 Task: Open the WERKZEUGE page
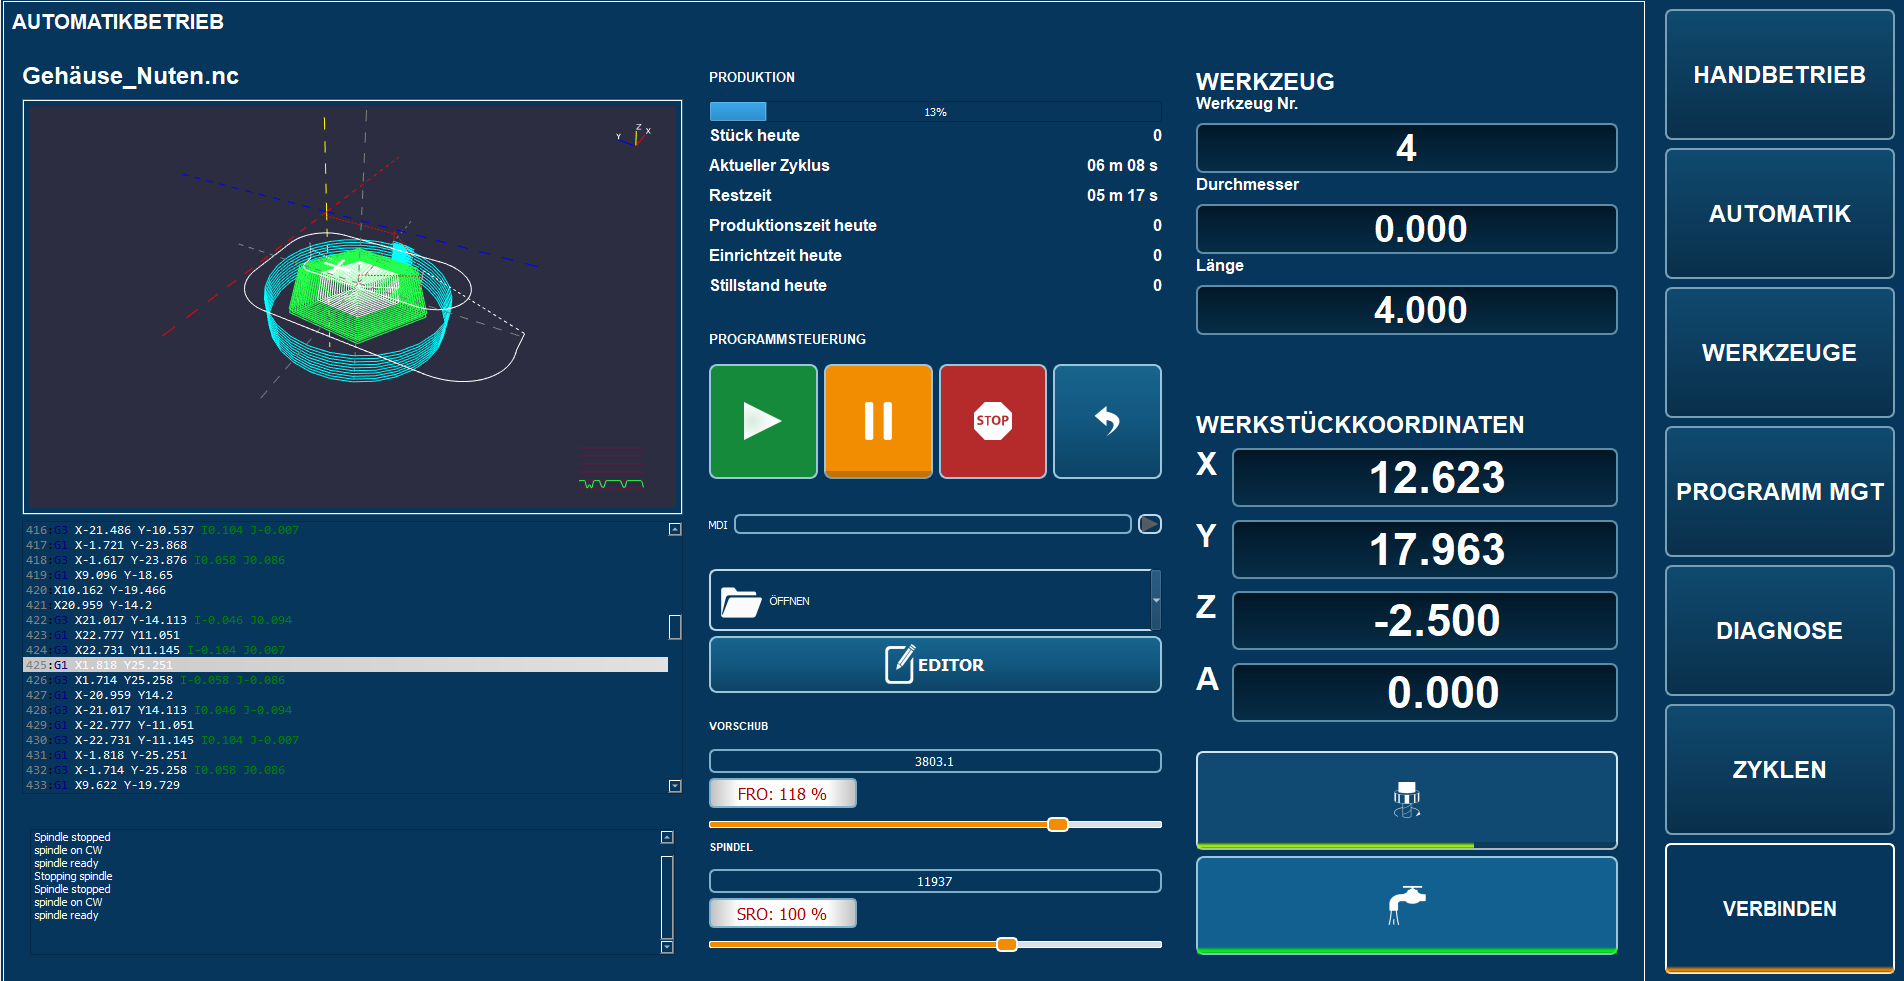(x=1779, y=353)
